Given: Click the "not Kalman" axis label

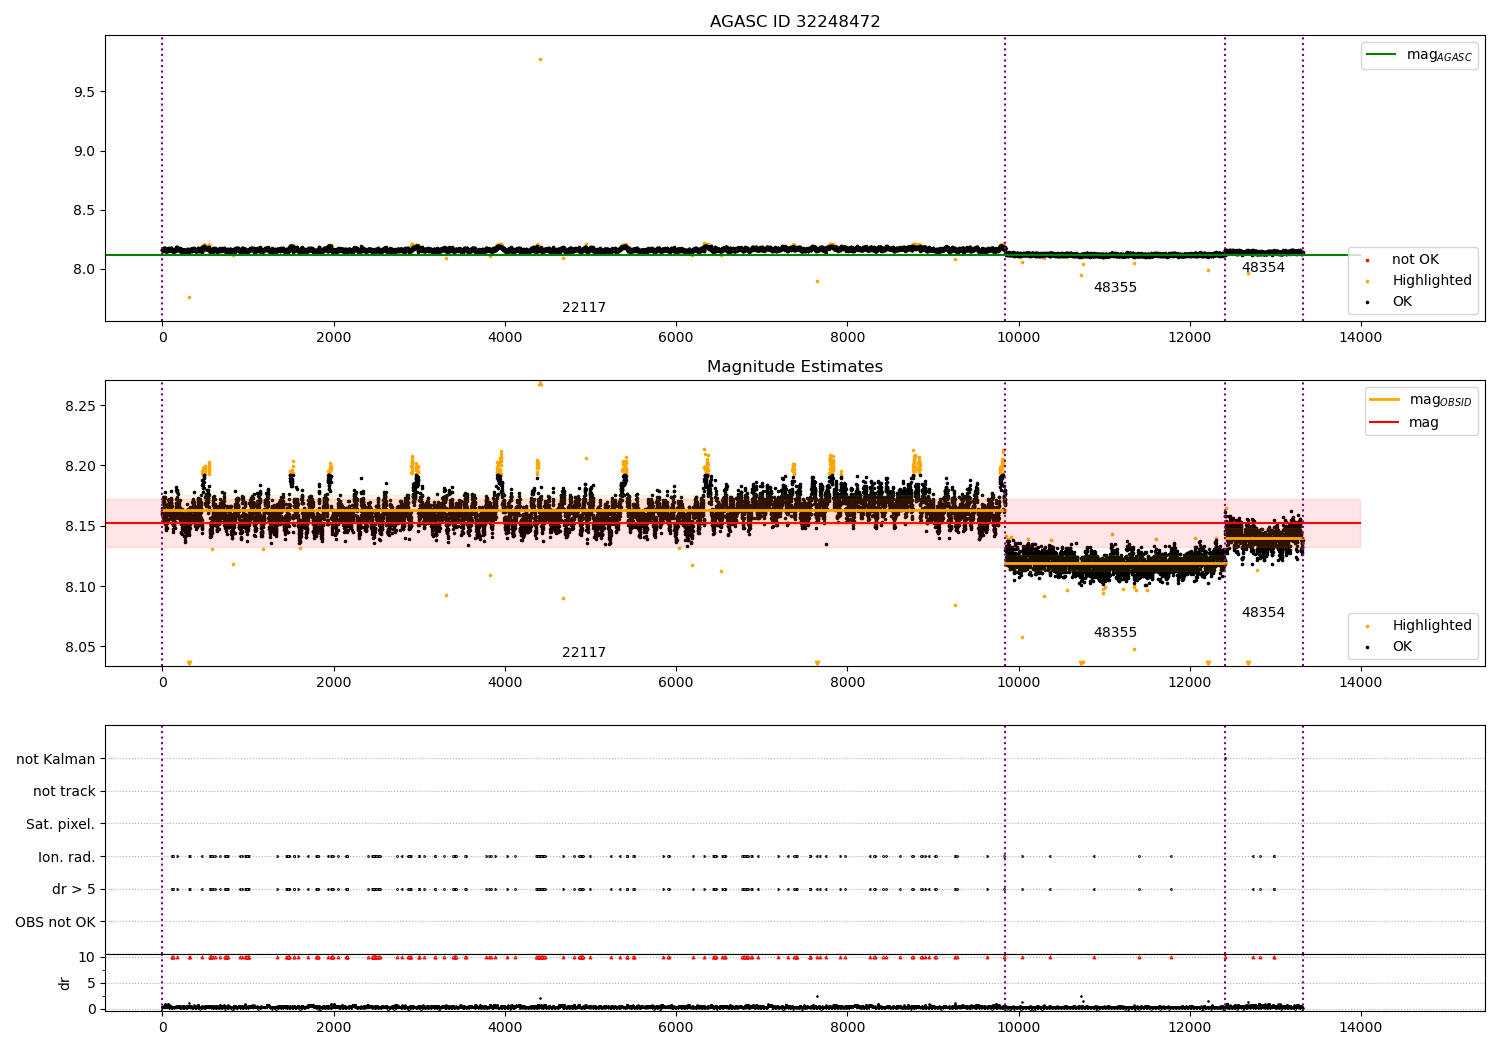Looking at the screenshot, I should (56, 759).
